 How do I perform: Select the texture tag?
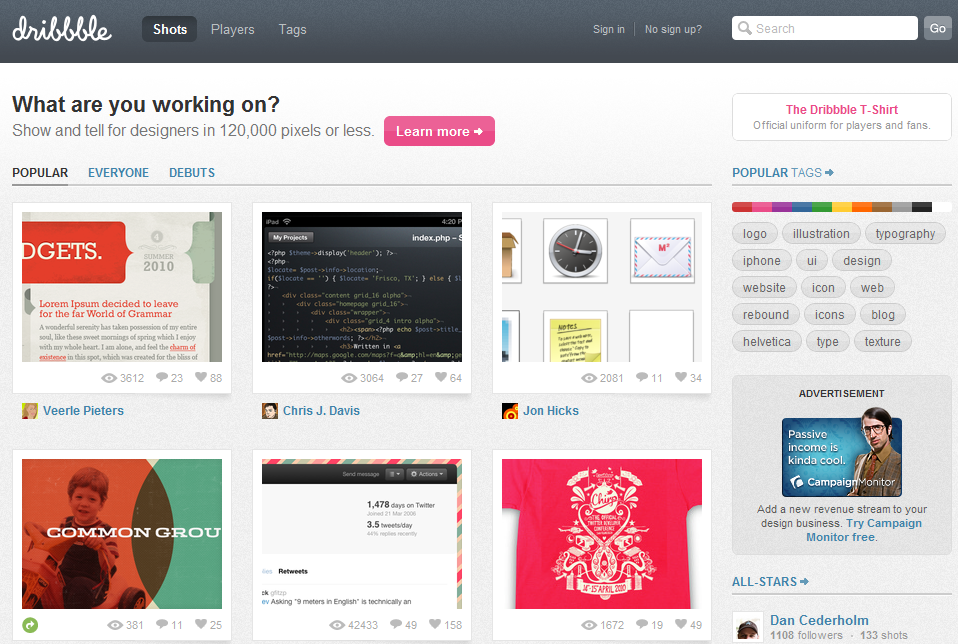(x=882, y=342)
